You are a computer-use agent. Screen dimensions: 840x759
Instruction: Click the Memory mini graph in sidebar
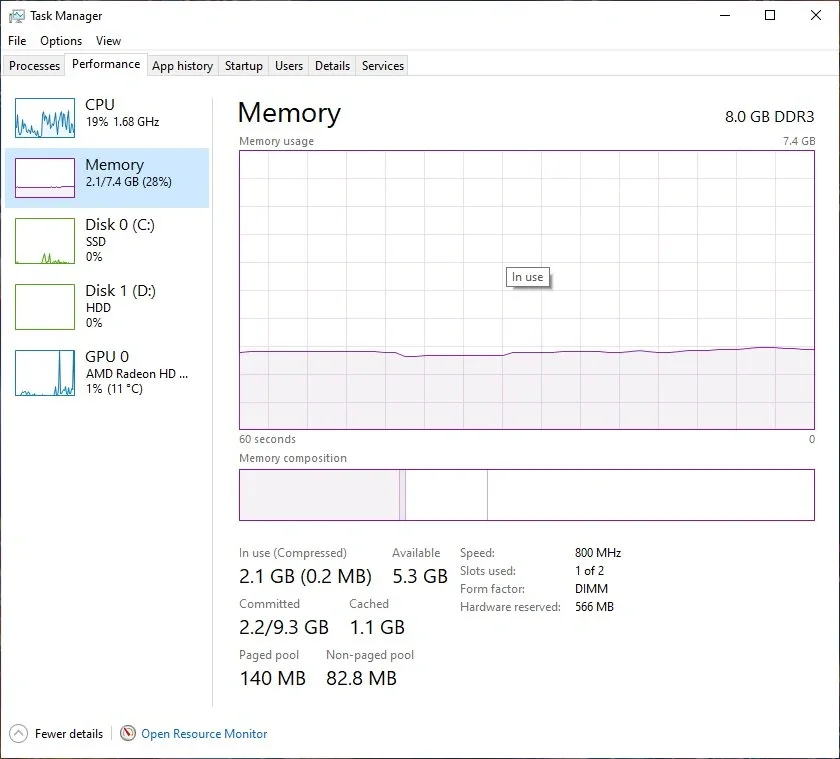[45, 178]
